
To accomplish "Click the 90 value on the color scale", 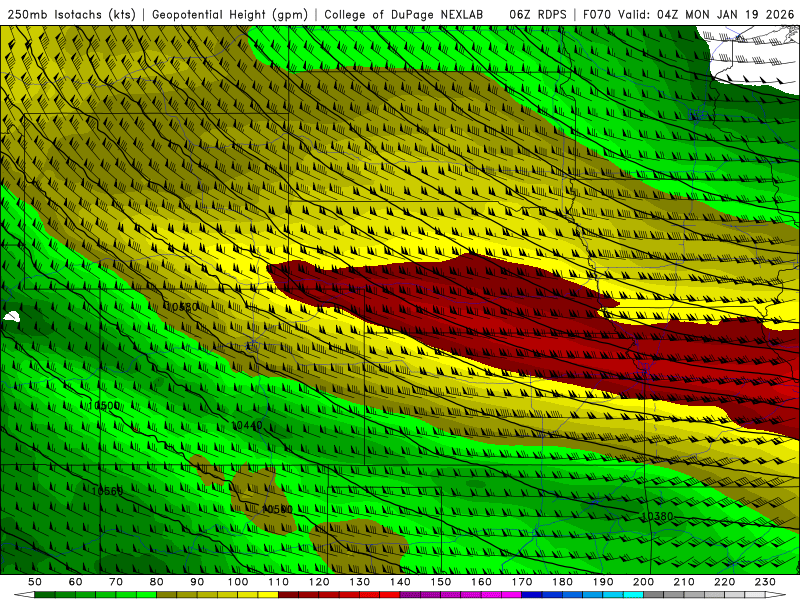I will point(197,582).
